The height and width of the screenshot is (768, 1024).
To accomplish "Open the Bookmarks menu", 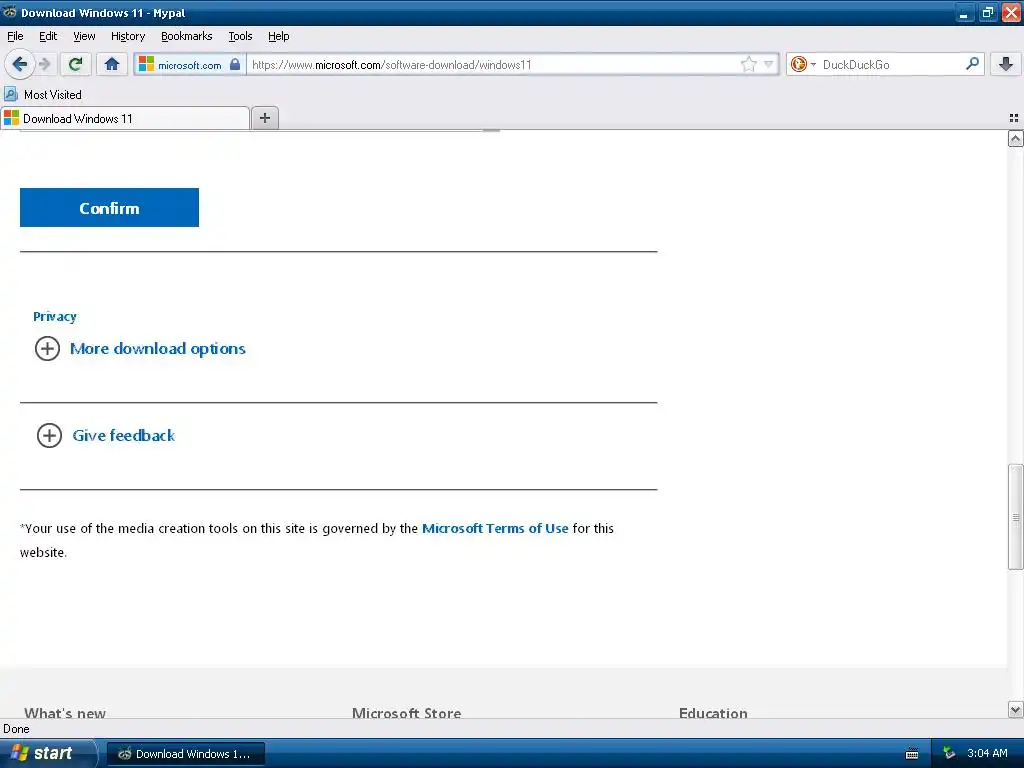I will (x=187, y=36).
